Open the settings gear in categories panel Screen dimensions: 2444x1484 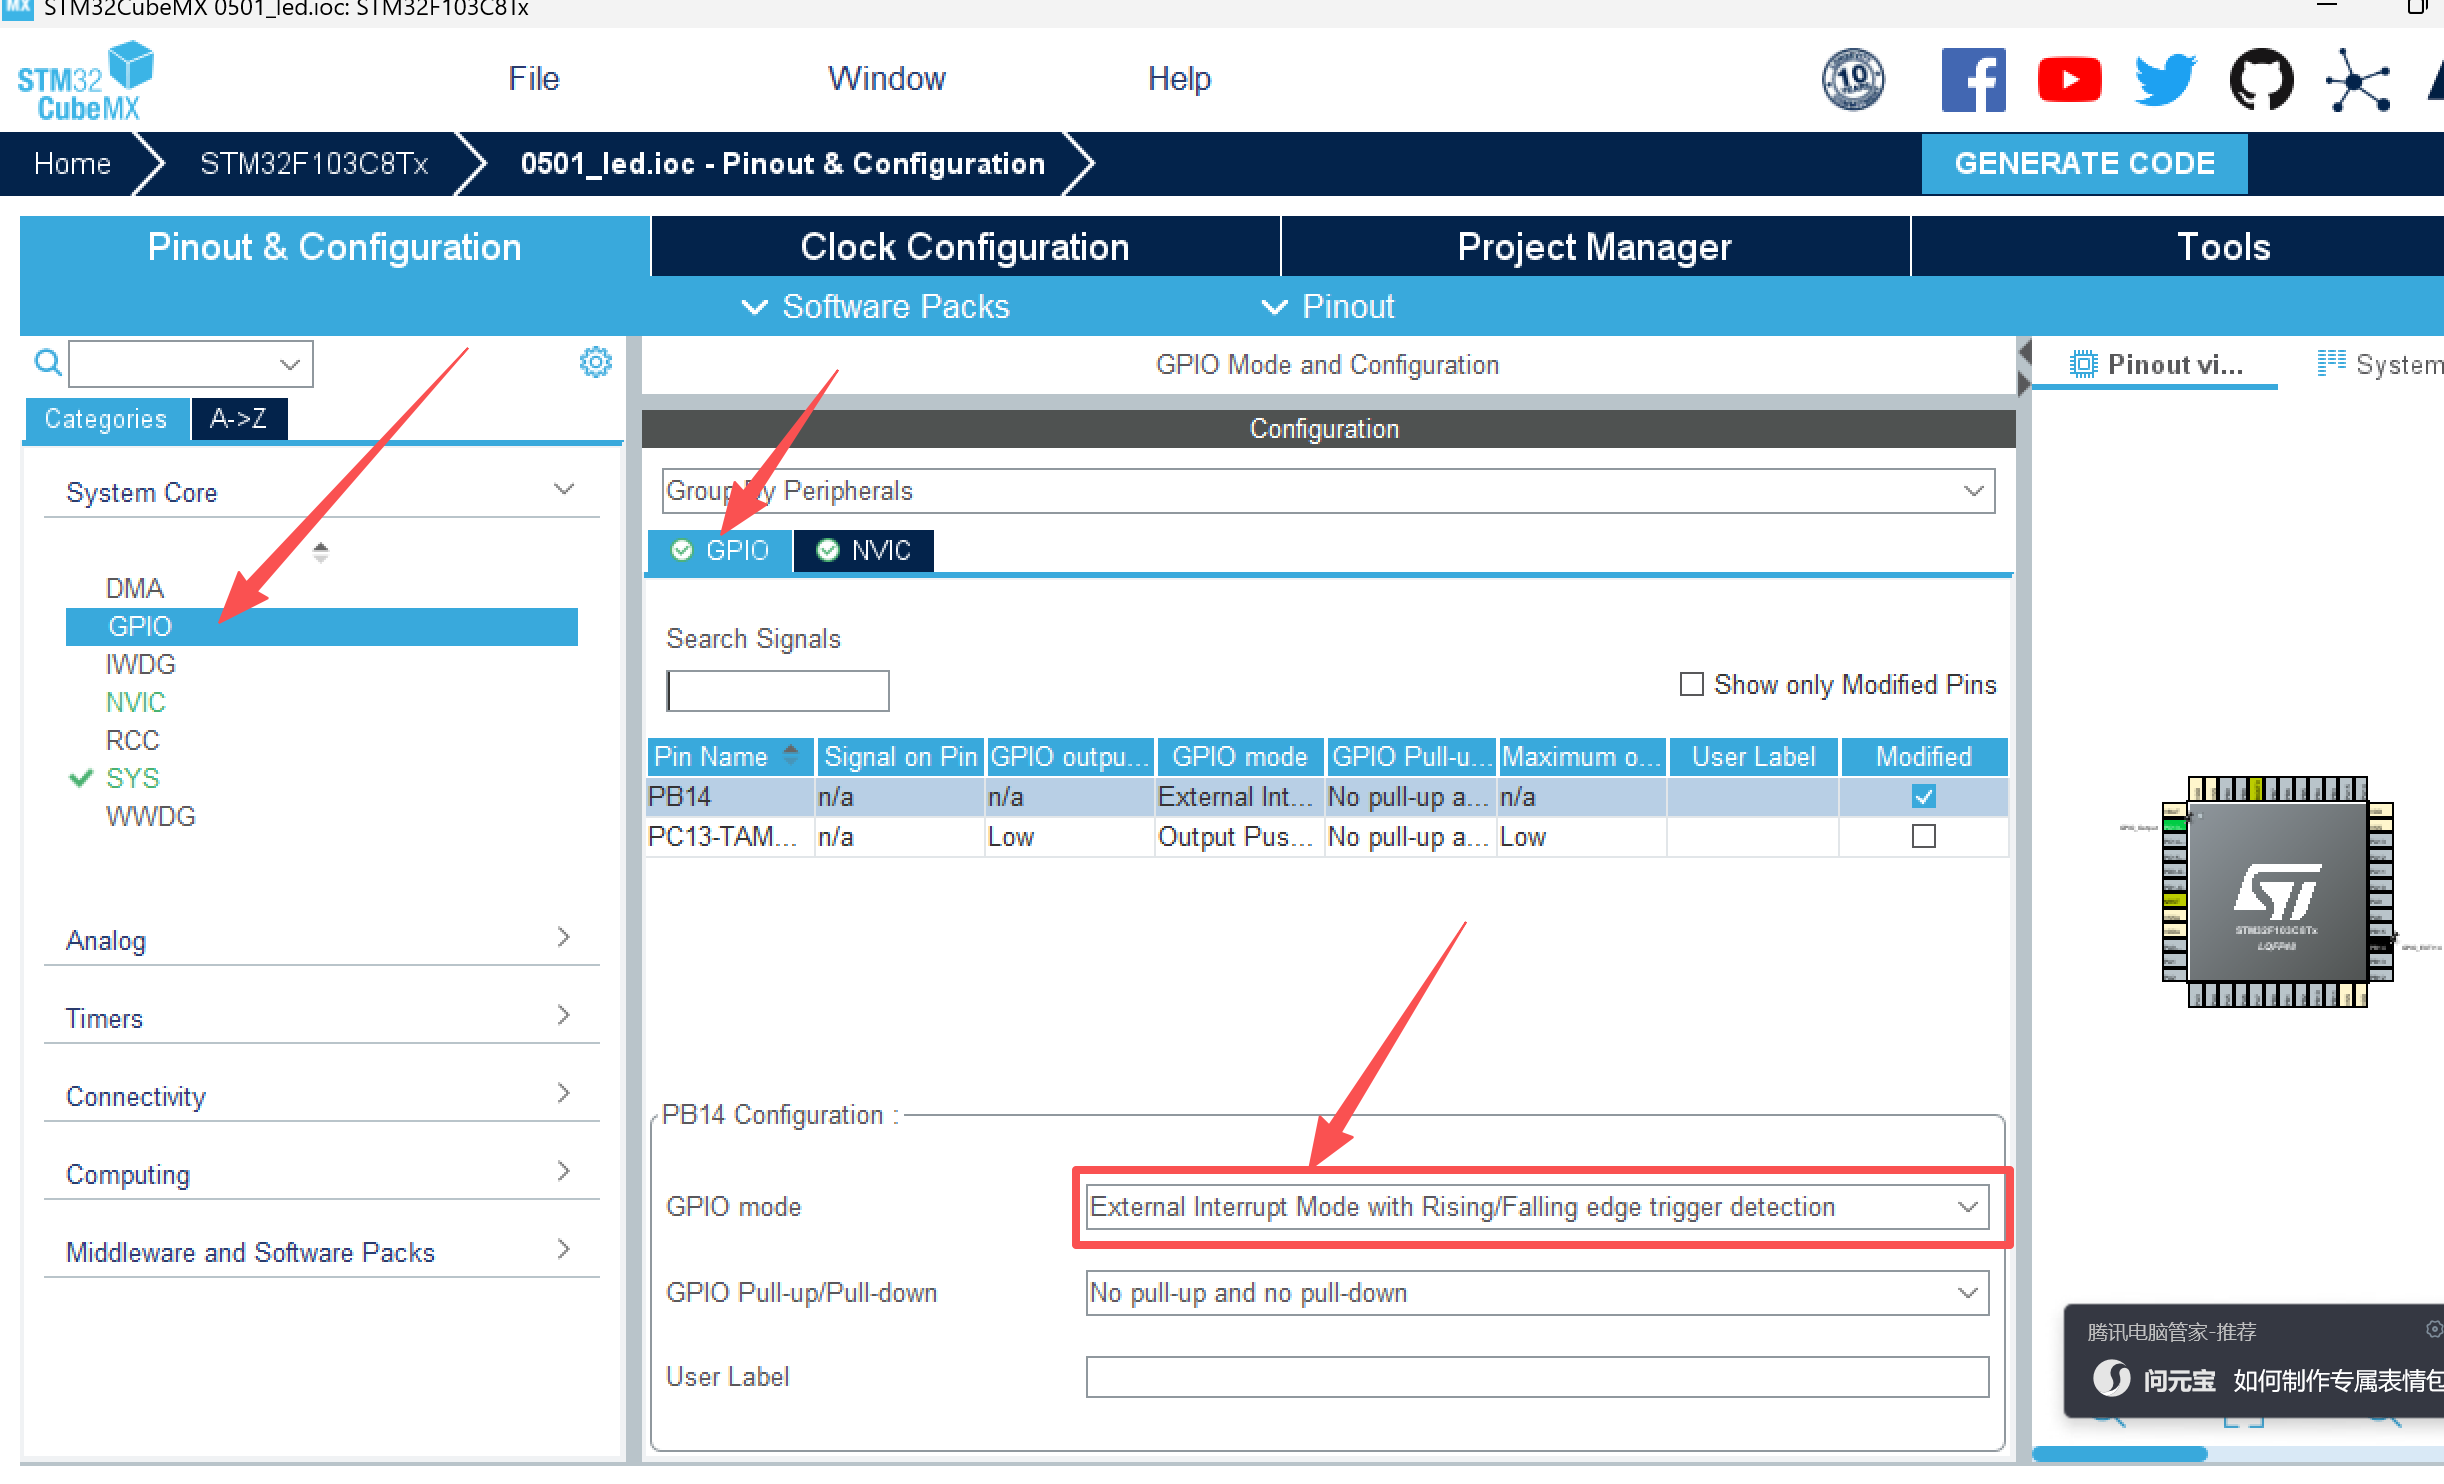point(595,362)
